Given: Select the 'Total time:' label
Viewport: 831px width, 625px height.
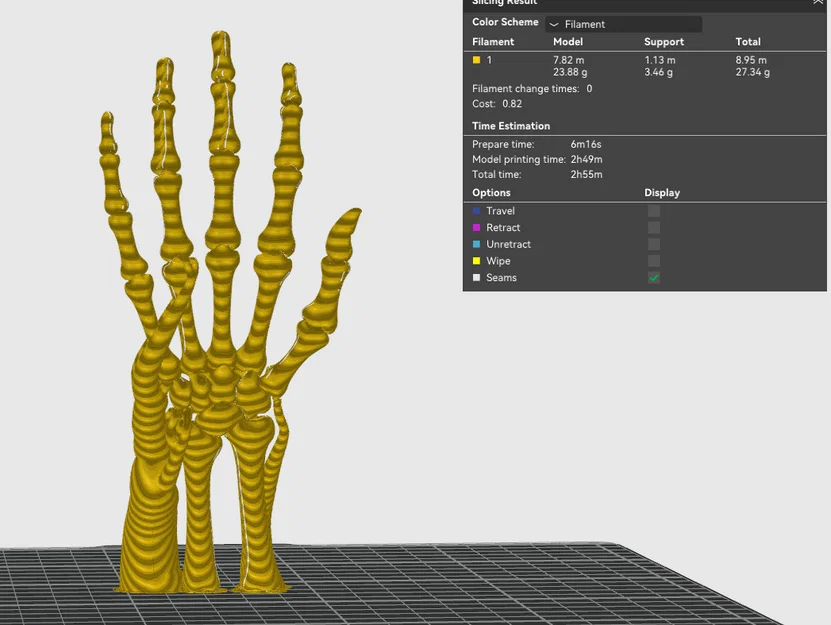Looking at the screenshot, I should click(x=497, y=174).
